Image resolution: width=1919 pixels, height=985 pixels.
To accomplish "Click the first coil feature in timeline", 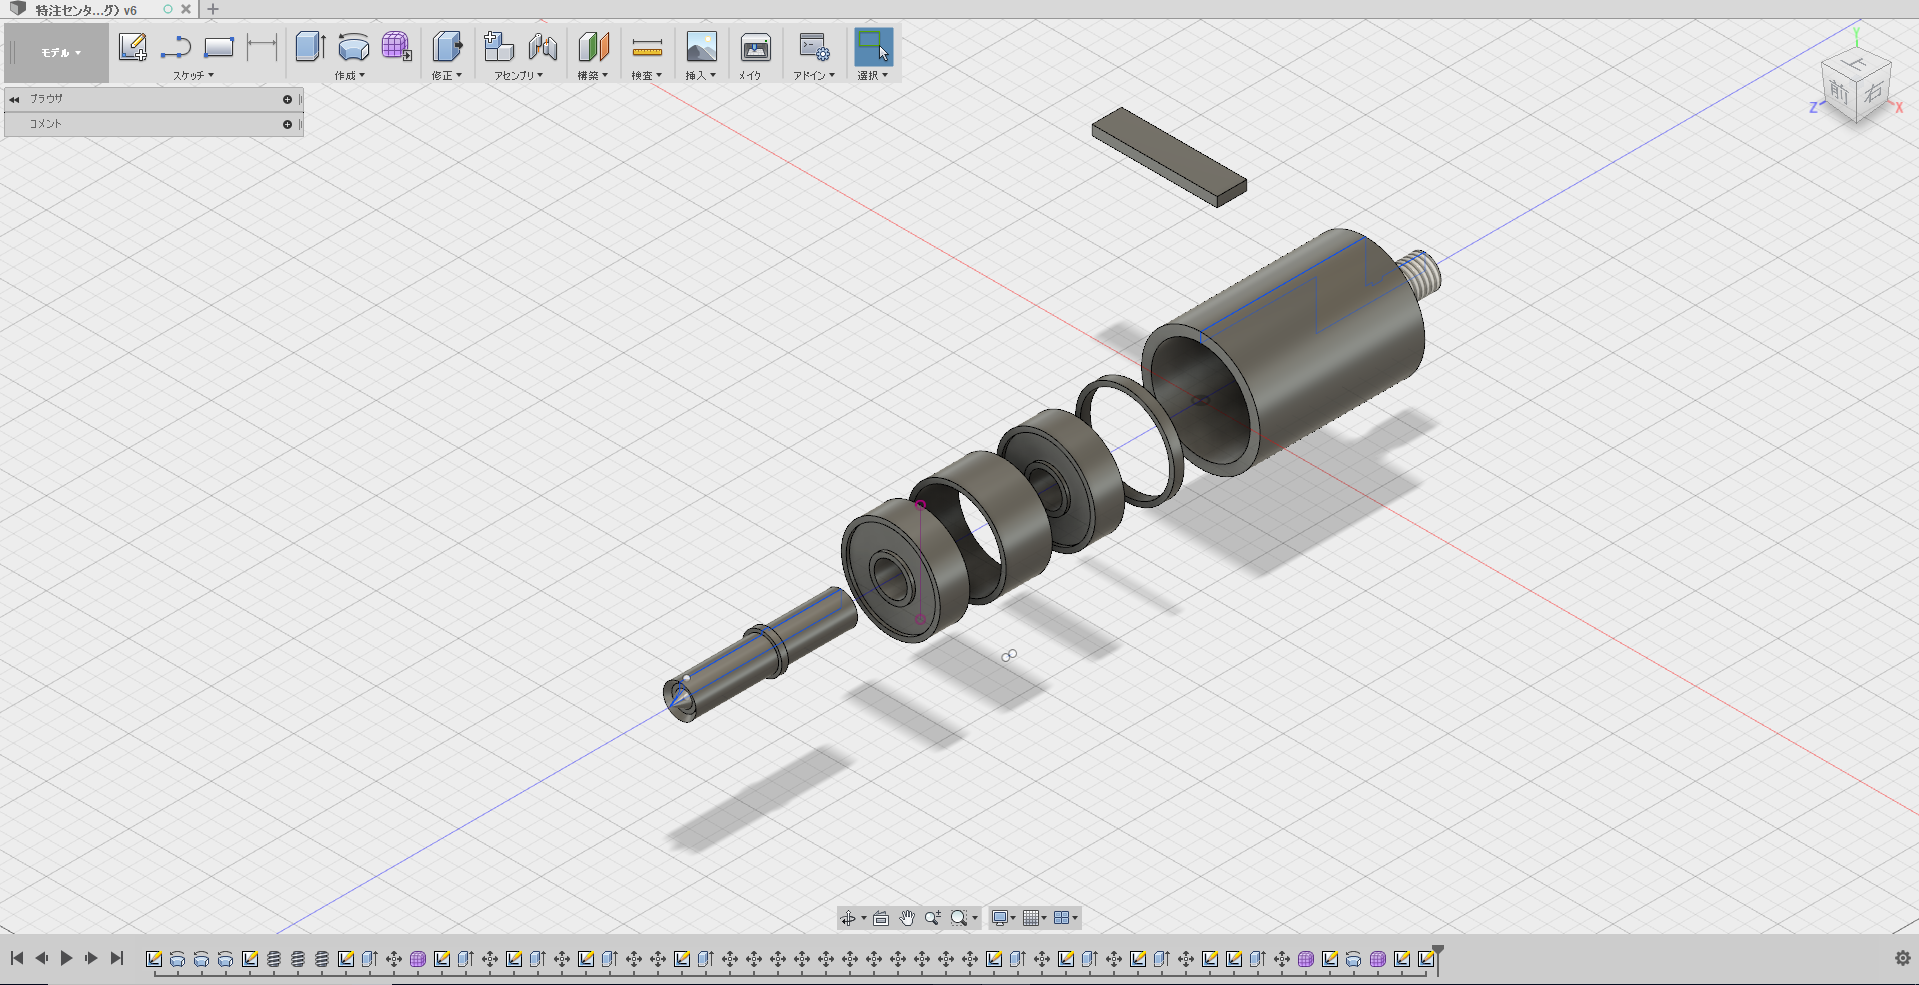I will 274,959.
